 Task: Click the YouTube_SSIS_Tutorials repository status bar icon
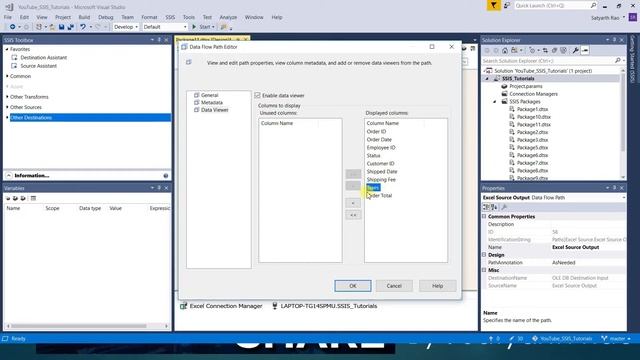[x=535, y=339]
